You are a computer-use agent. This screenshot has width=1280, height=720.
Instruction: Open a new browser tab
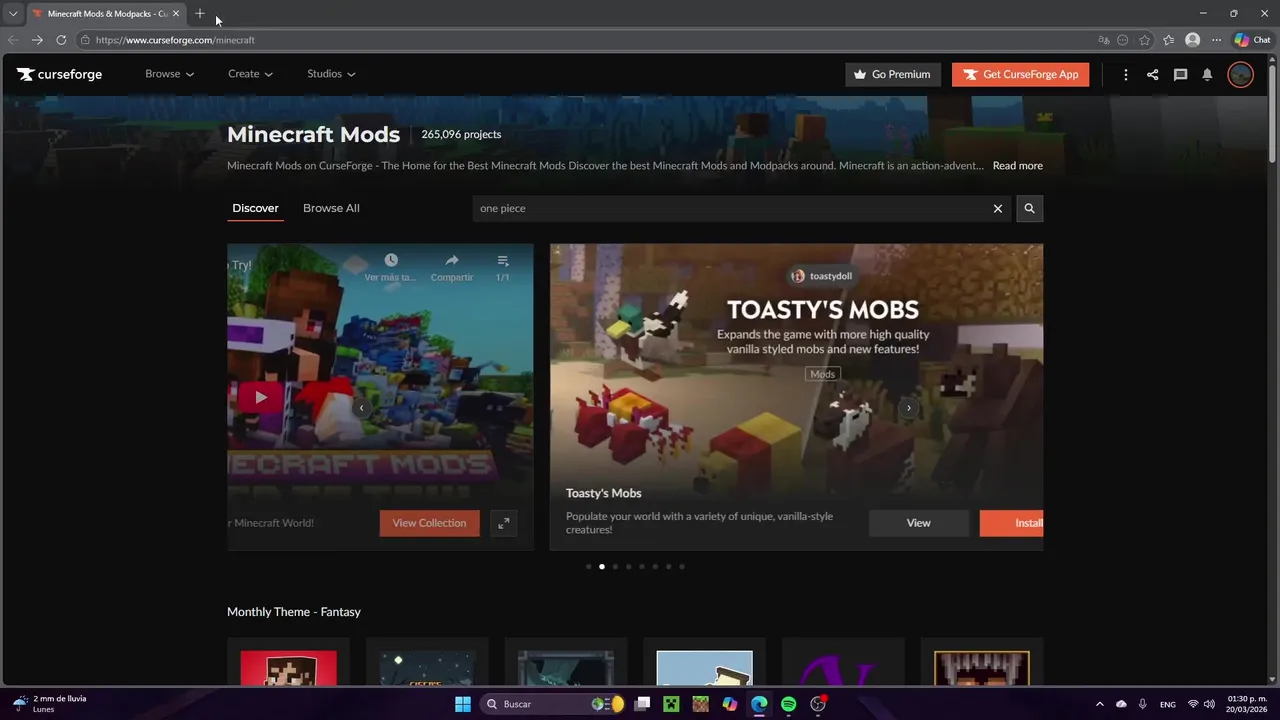[x=200, y=14]
